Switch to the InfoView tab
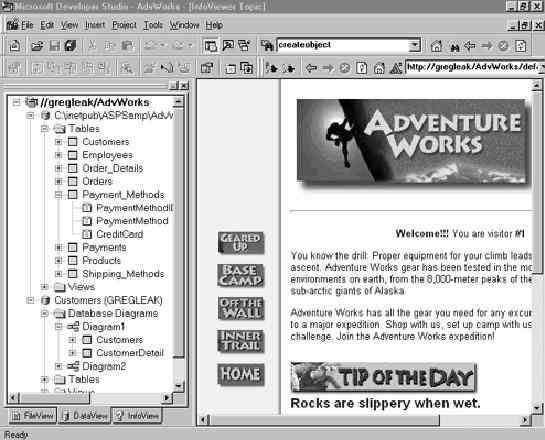Image resolution: width=545 pixels, height=440 pixels. click(x=138, y=415)
